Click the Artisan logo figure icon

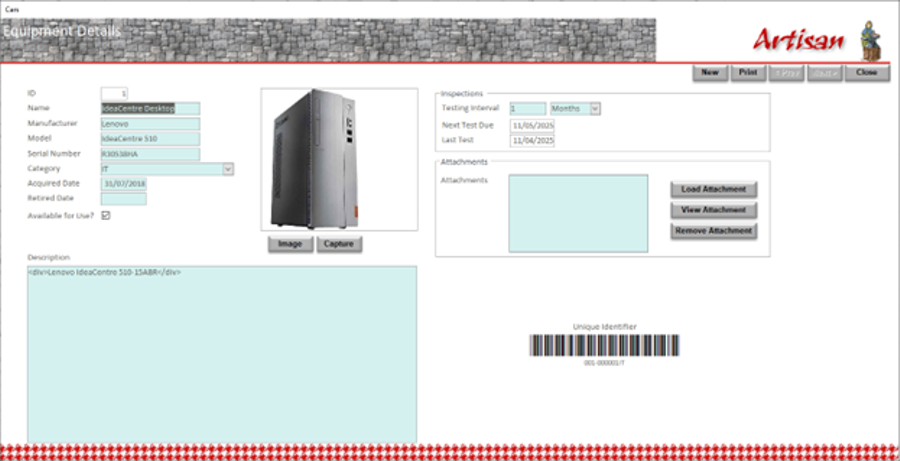(869, 39)
